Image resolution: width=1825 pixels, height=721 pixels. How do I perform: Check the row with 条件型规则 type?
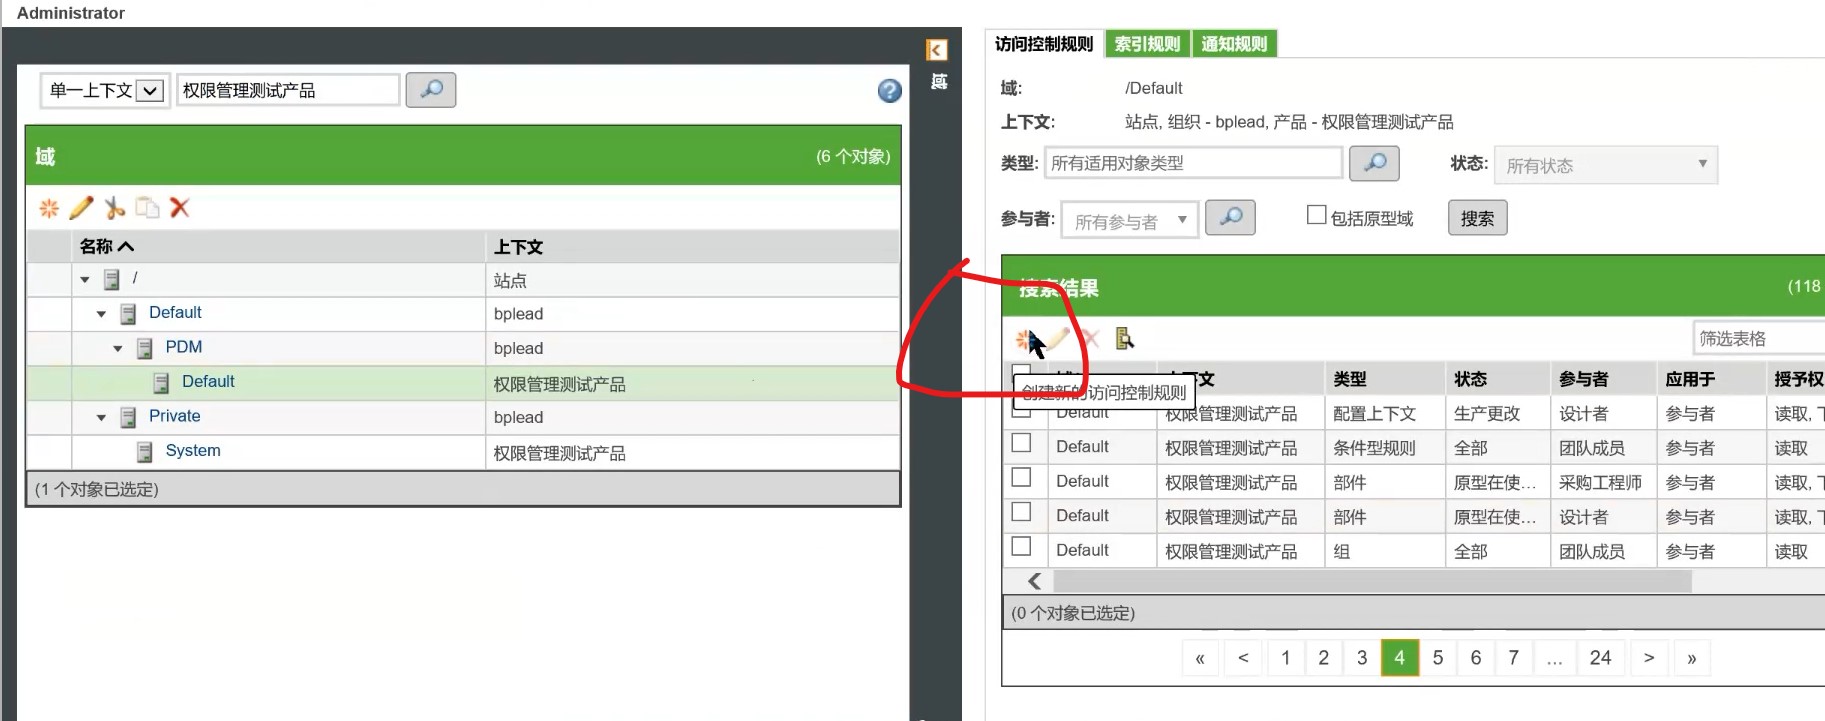pos(1021,443)
